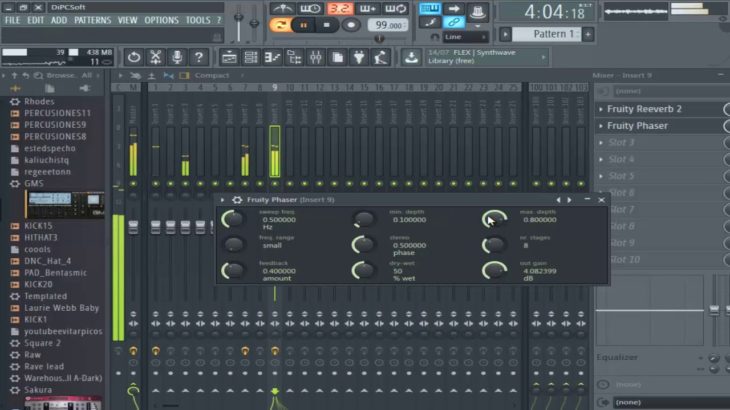Image resolution: width=730 pixels, height=410 pixels.
Task: Select Rave lead preset in browser
Action: tap(44, 367)
